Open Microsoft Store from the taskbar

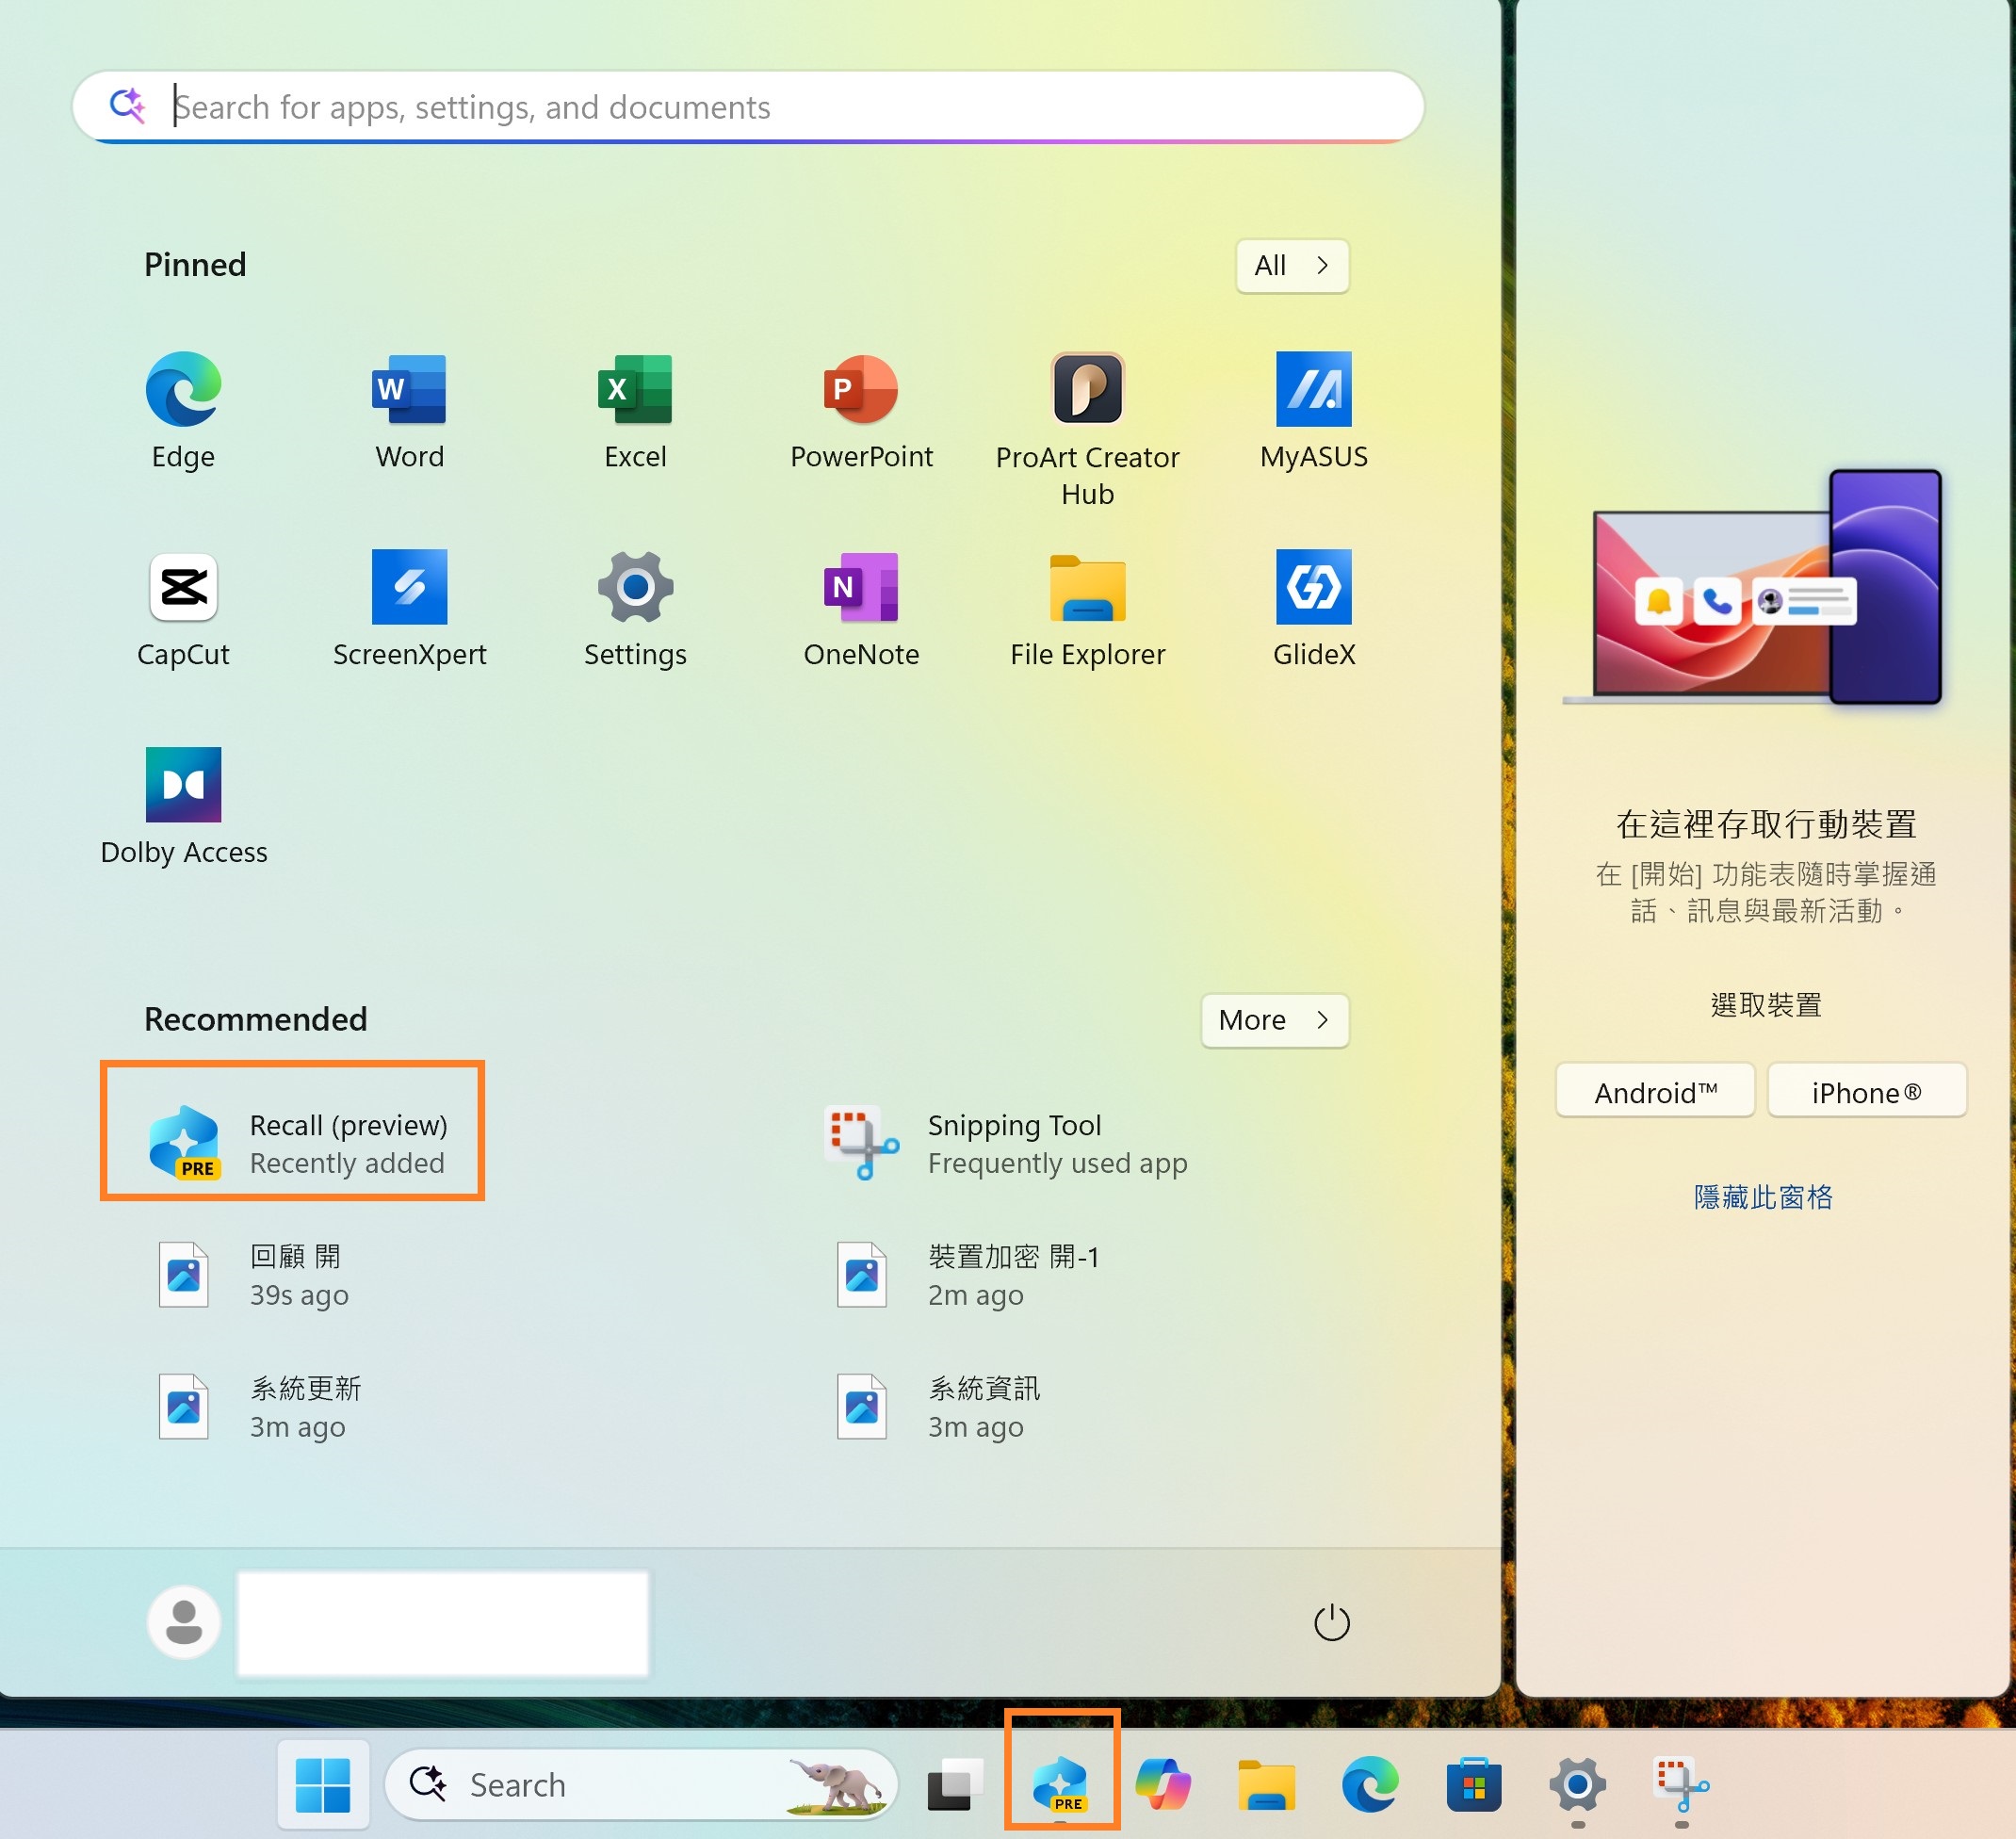[1474, 1784]
